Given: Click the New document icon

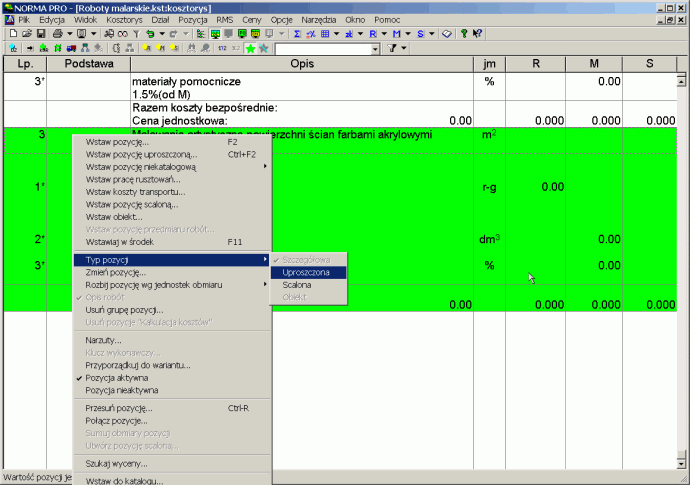Looking at the screenshot, I should click(11, 34).
